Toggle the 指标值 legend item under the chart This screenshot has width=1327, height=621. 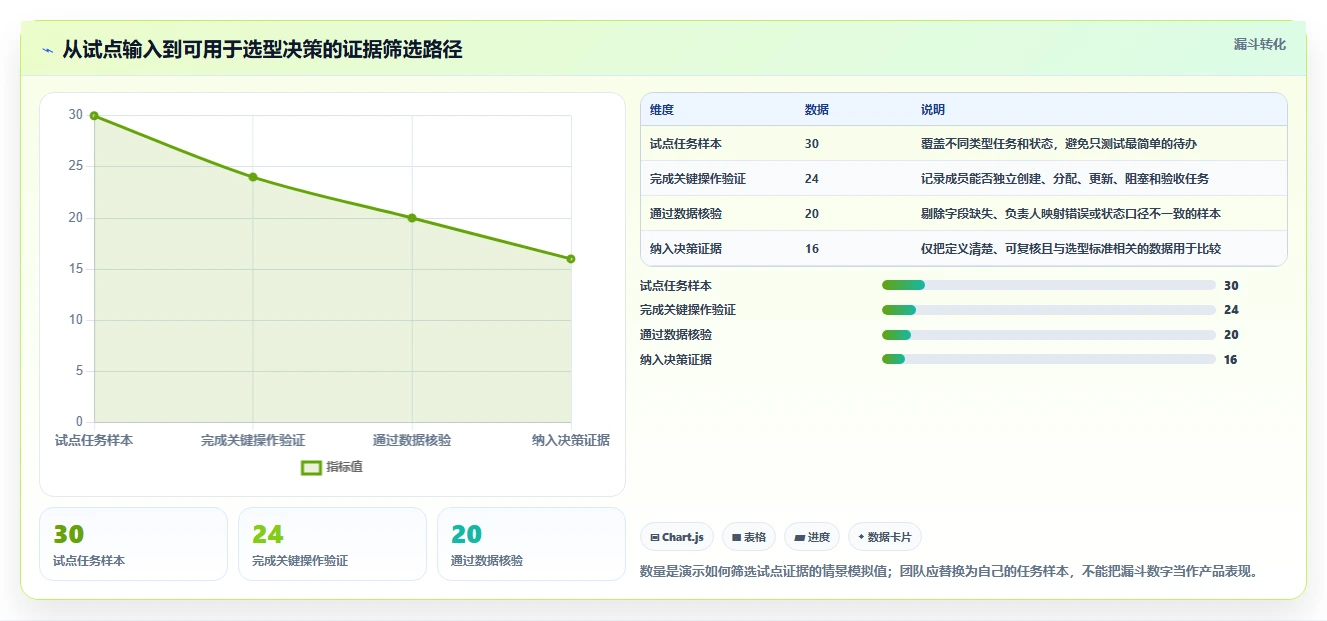click(332, 467)
